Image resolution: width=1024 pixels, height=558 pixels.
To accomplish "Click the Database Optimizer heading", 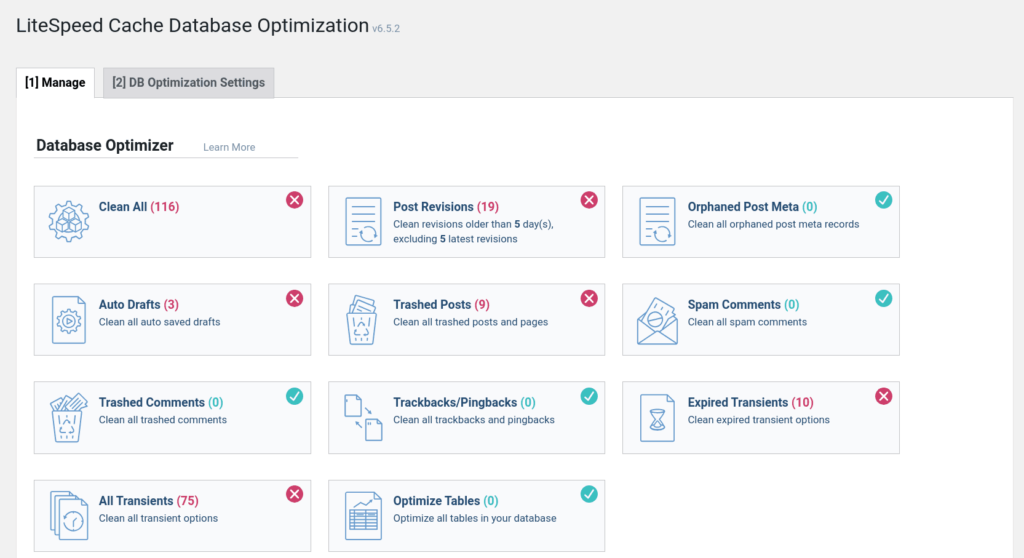I will pyautogui.click(x=104, y=146).
